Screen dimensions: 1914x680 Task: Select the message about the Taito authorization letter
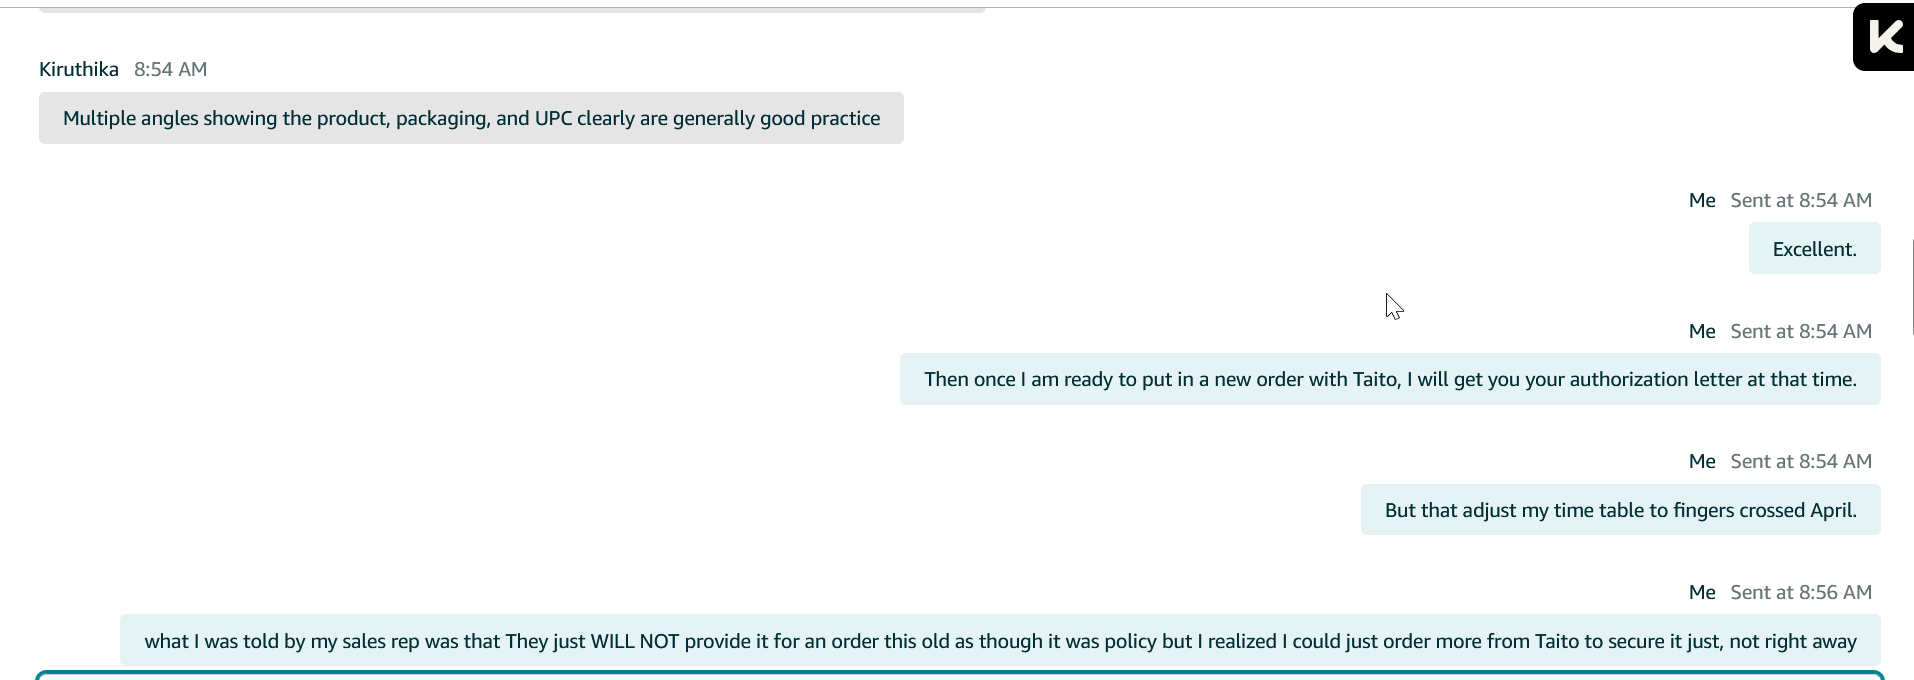click(1390, 379)
